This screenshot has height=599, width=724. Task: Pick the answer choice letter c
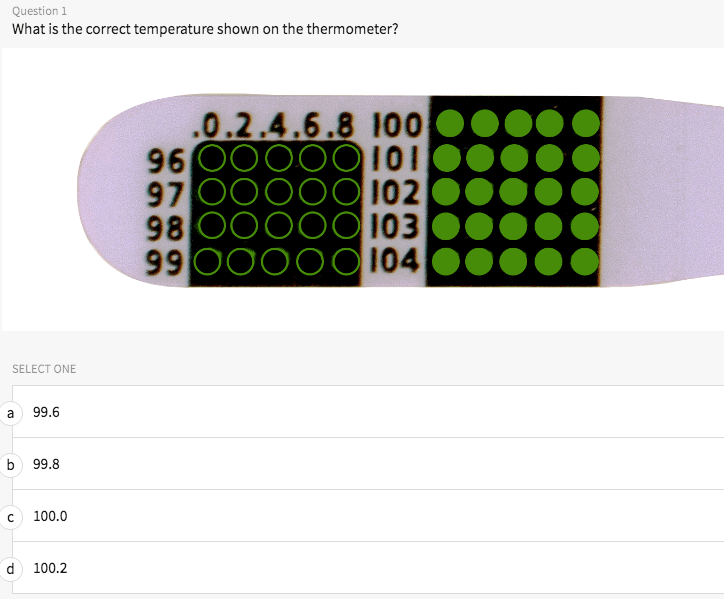pos(11,516)
